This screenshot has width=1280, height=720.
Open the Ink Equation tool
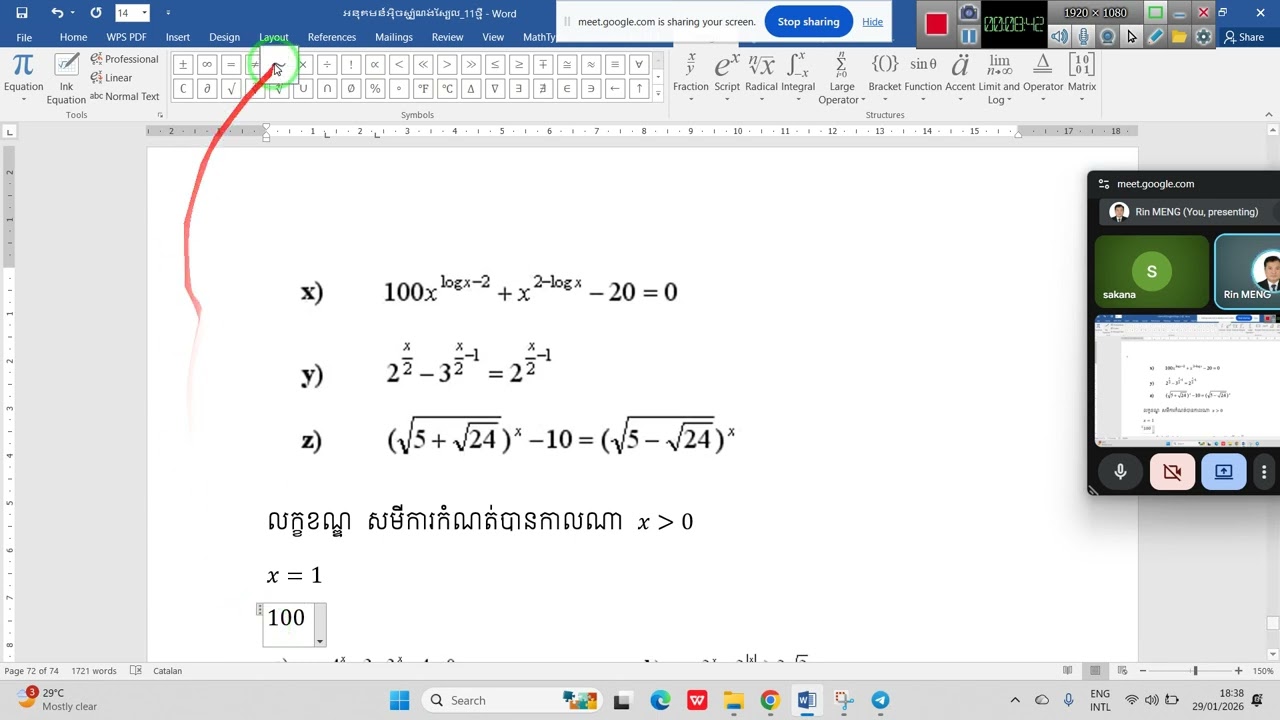click(x=66, y=79)
